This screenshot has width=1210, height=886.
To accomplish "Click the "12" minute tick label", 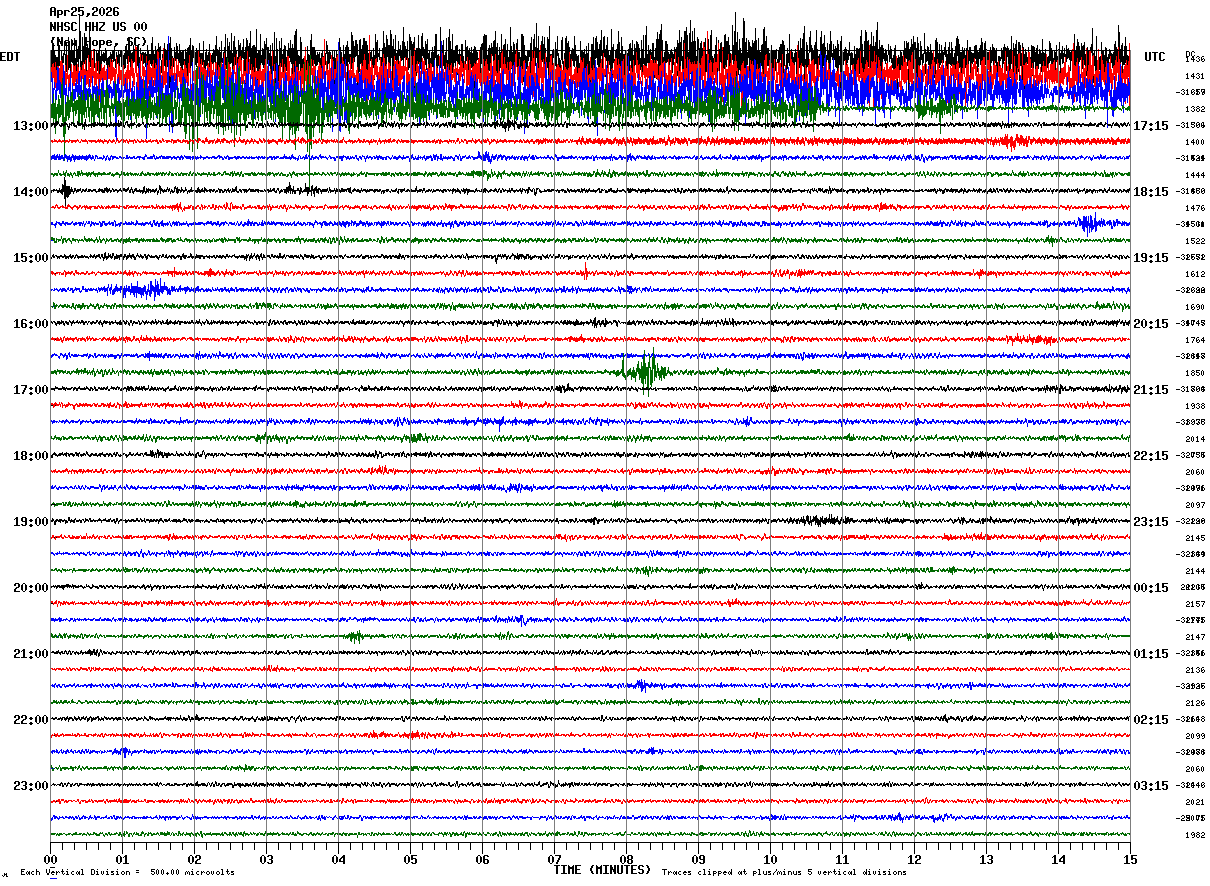I will tap(914, 860).
